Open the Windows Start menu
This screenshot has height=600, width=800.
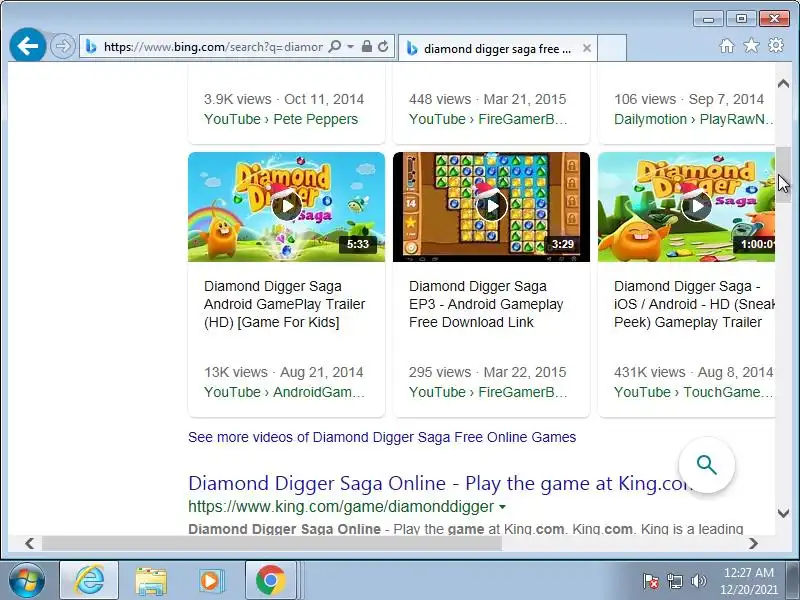pyautogui.click(x=27, y=580)
